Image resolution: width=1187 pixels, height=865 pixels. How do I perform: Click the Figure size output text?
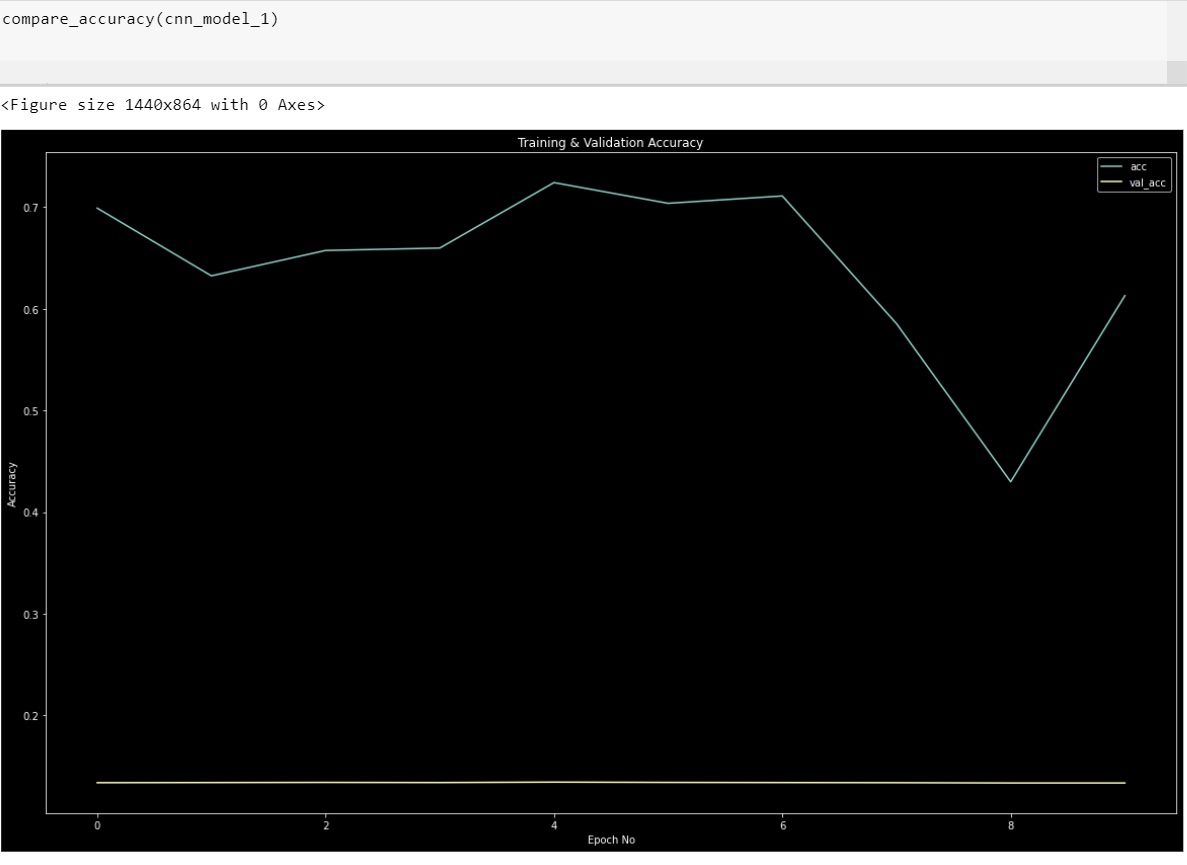point(163,105)
